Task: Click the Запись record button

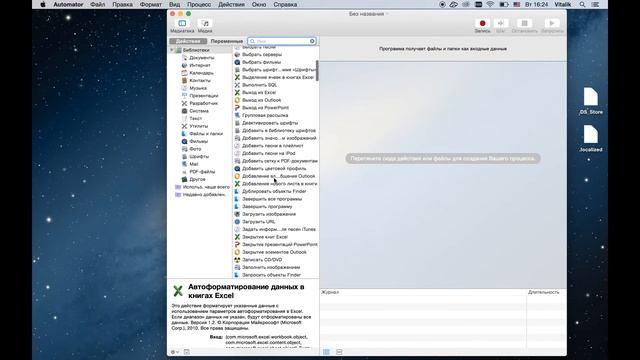Action: click(482, 25)
